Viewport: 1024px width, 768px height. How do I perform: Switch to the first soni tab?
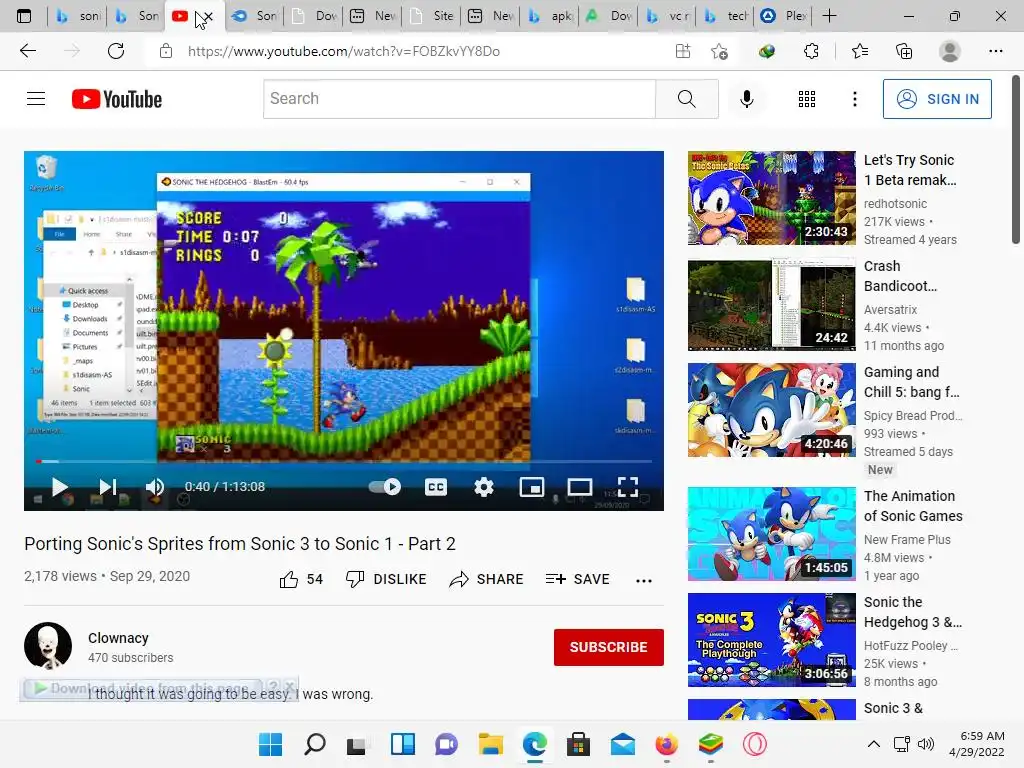pyautogui.click(x=78, y=16)
